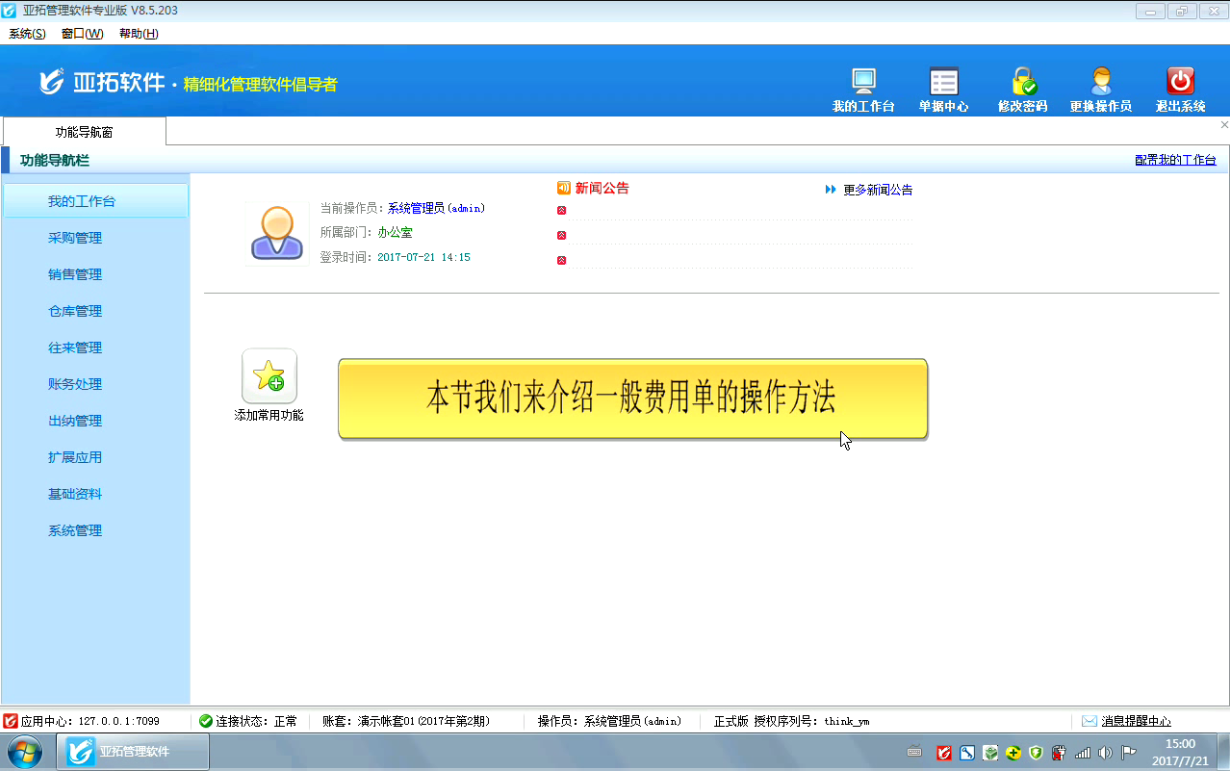Image resolution: width=1230 pixels, height=771 pixels.
Task: Open 帮助(H) menu
Action: pyautogui.click(x=138, y=33)
